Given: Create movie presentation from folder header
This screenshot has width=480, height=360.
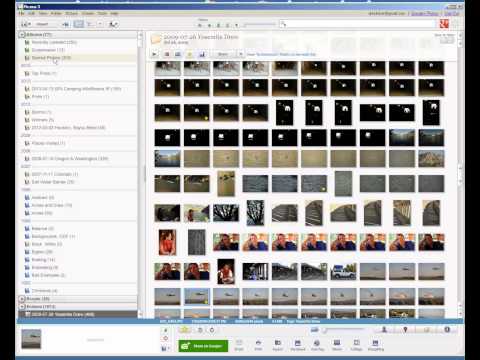Looking at the screenshot, I should [x=178, y=54].
